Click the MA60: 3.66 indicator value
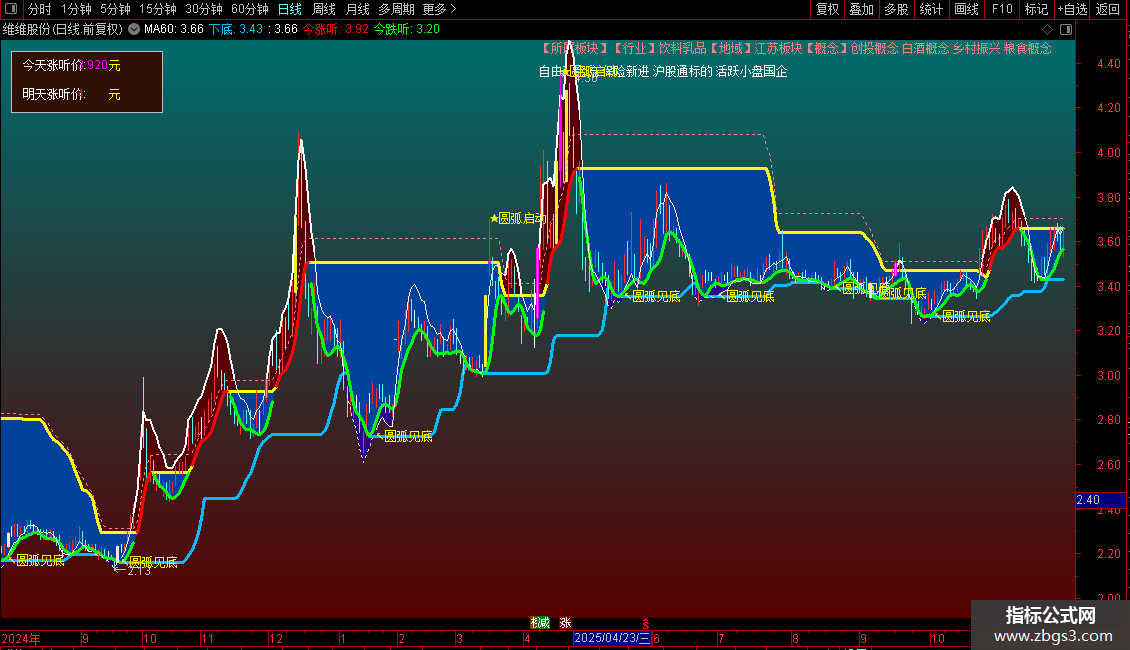This screenshot has height=650, width=1130. (x=174, y=30)
